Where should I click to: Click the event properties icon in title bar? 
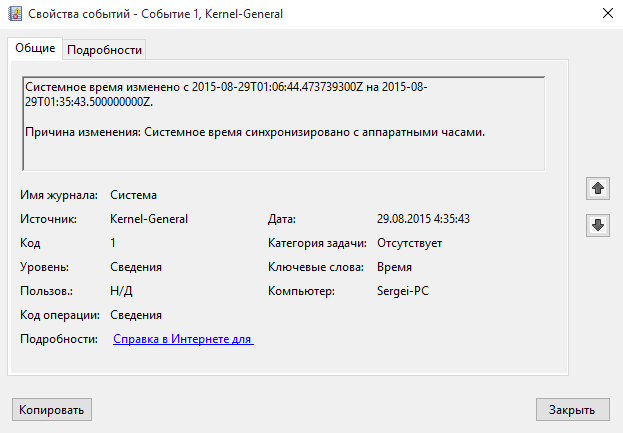(15, 14)
